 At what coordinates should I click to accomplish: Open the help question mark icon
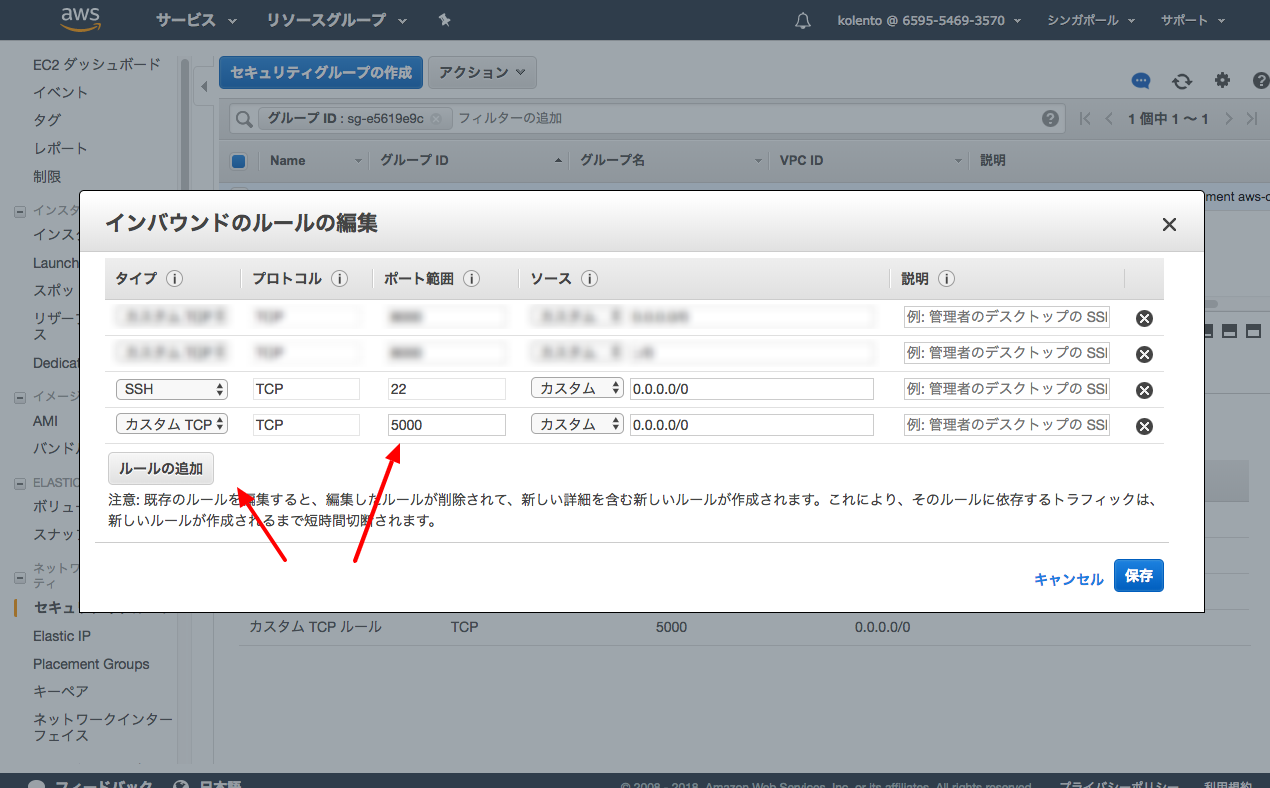(1260, 81)
